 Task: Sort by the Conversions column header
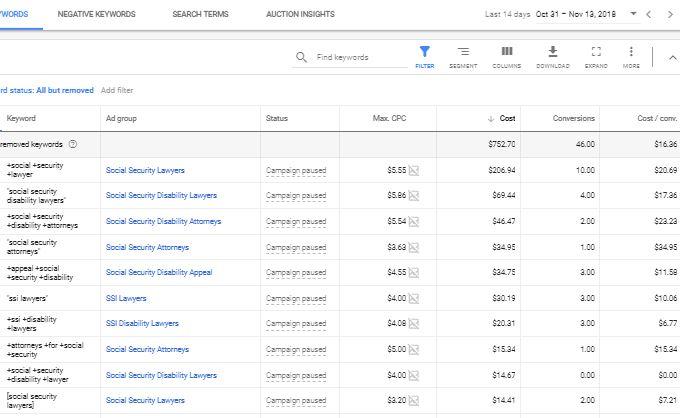(573, 118)
